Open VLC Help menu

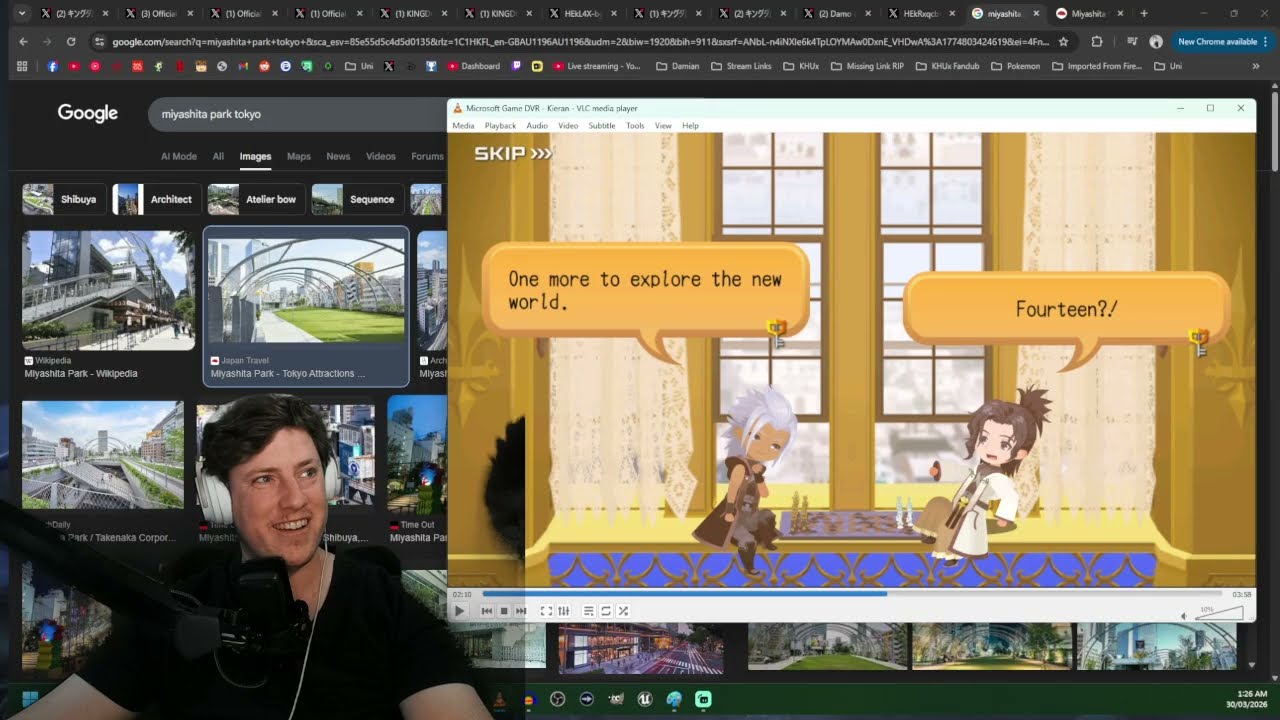click(690, 126)
